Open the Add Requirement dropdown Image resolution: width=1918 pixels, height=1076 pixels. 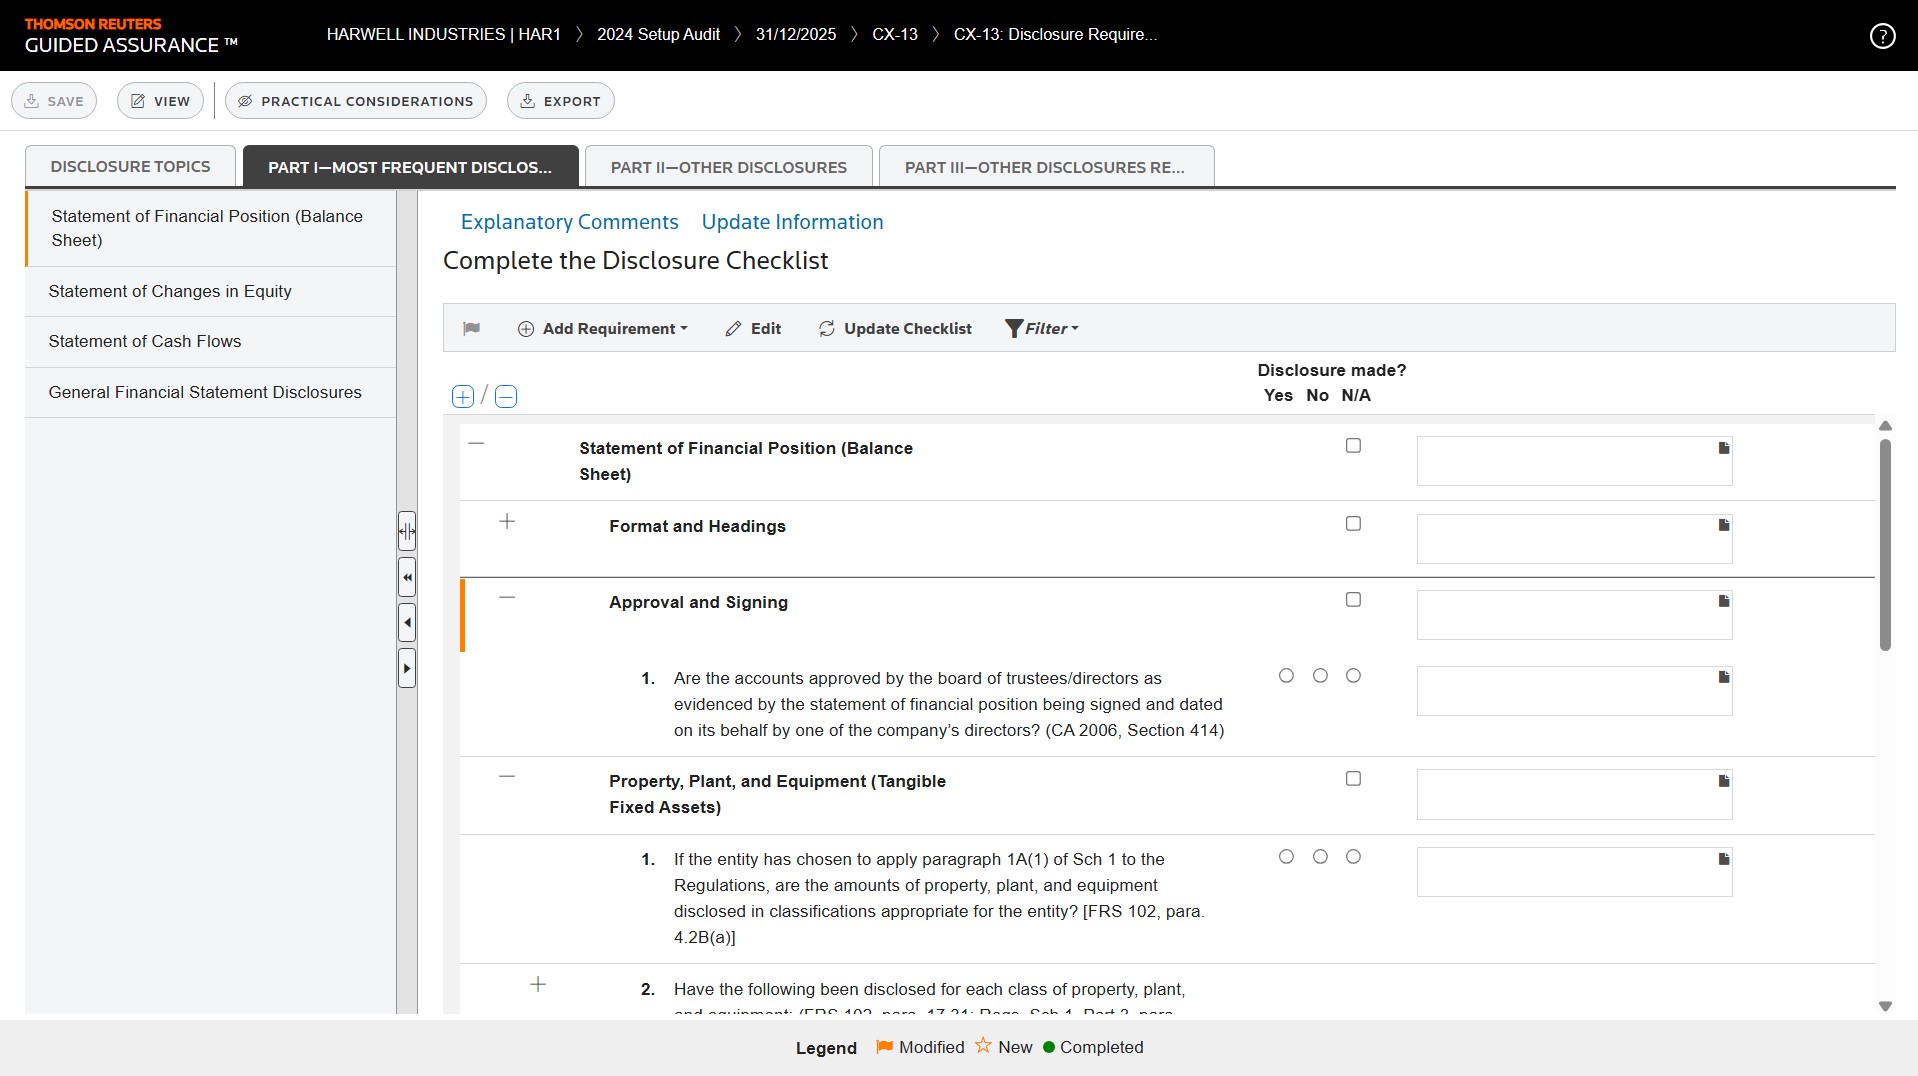(603, 329)
